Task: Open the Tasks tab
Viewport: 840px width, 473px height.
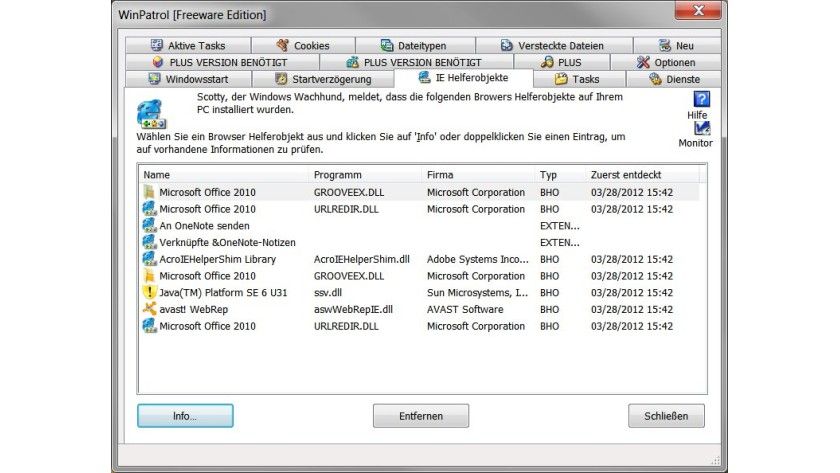Action: [580, 79]
